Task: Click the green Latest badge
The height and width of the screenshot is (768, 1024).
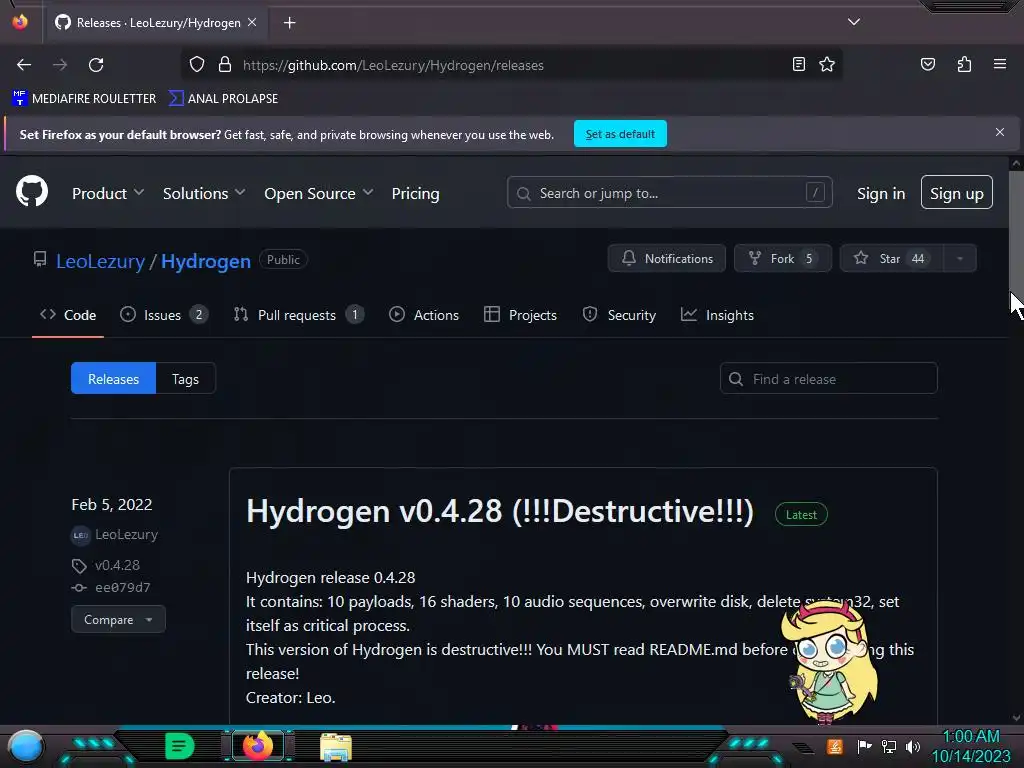Action: coord(801,515)
